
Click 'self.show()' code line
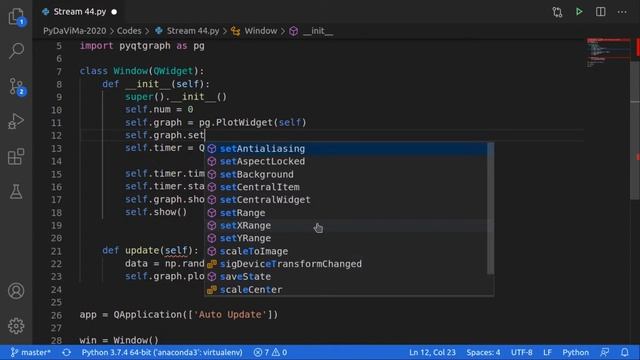156,212
